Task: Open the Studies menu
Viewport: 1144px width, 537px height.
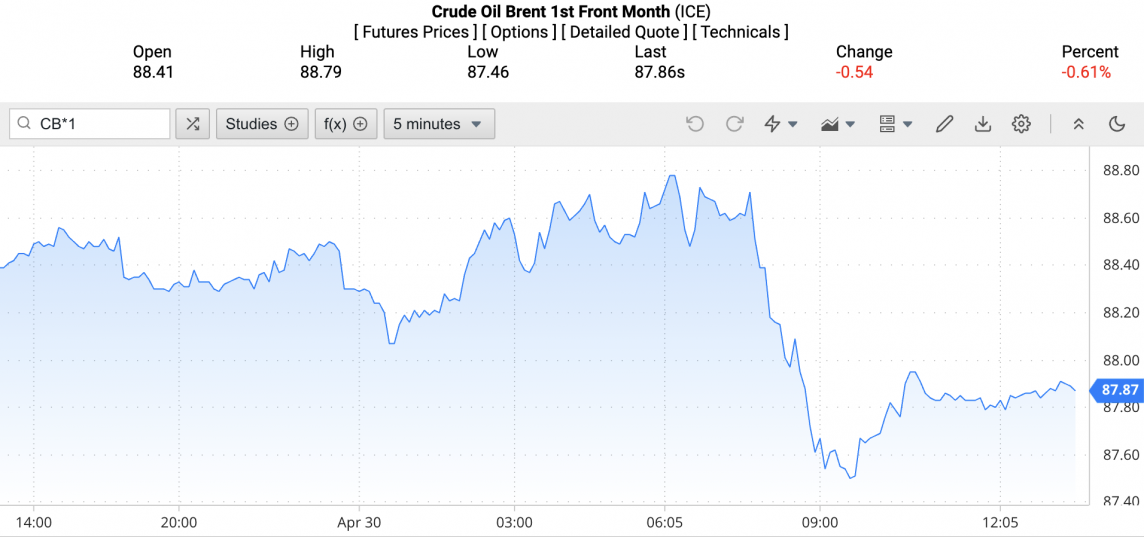Action: pos(262,124)
